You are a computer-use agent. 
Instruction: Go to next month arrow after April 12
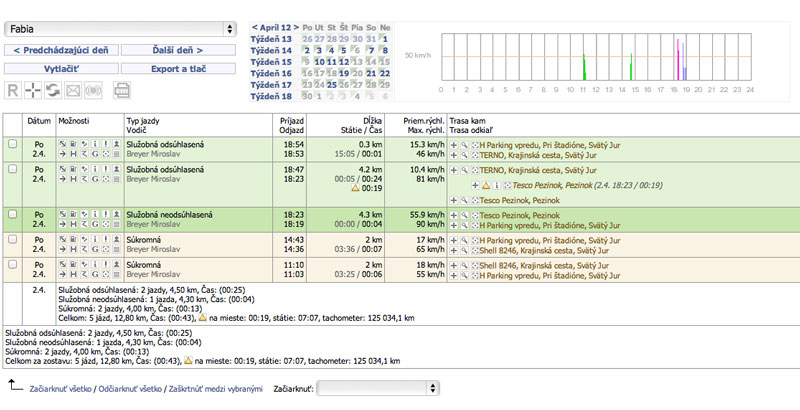[x=296, y=28]
